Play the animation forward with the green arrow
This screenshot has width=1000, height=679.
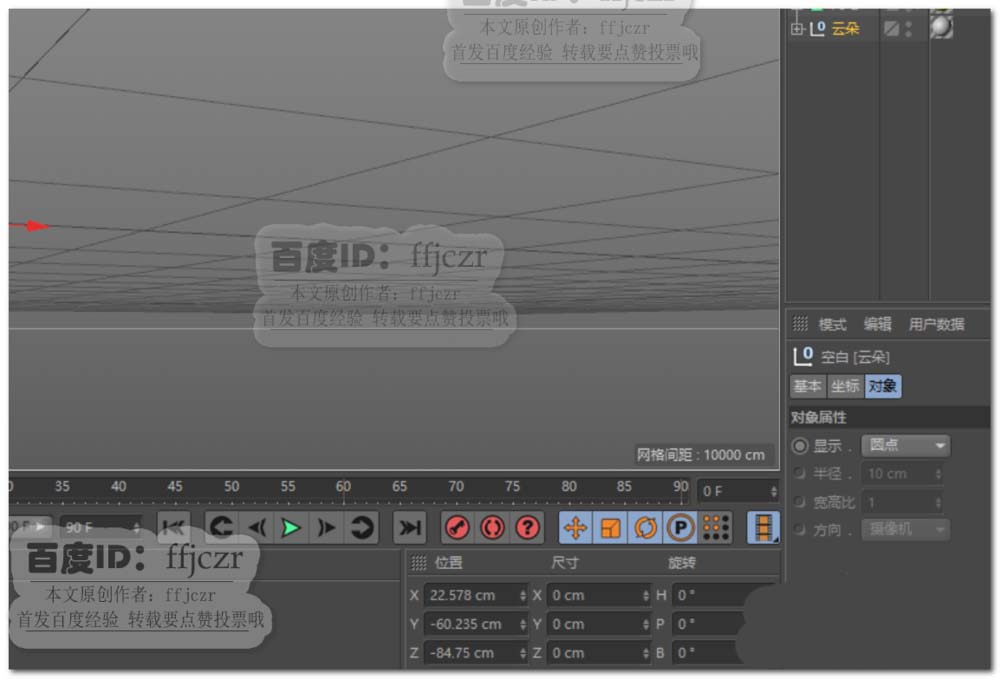click(x=291, y=528)
